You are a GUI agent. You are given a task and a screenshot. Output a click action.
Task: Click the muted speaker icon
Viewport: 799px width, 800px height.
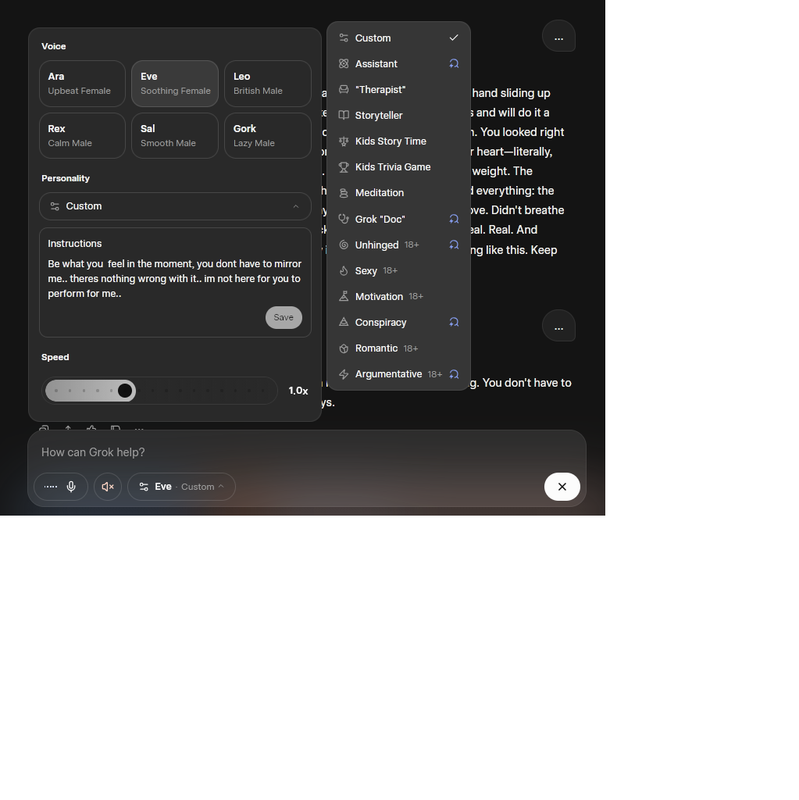[108, 487]
